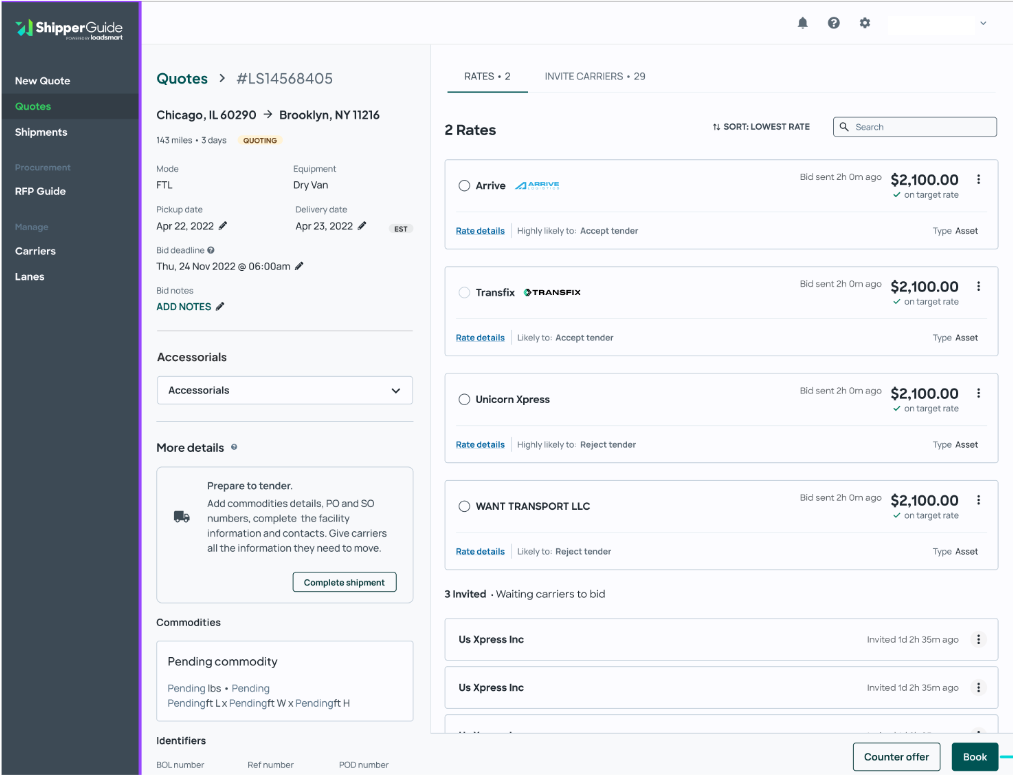Open RFP Guide in the sidebar
The height and width of the screenshot is (778, 1013).
coord(40,191)
